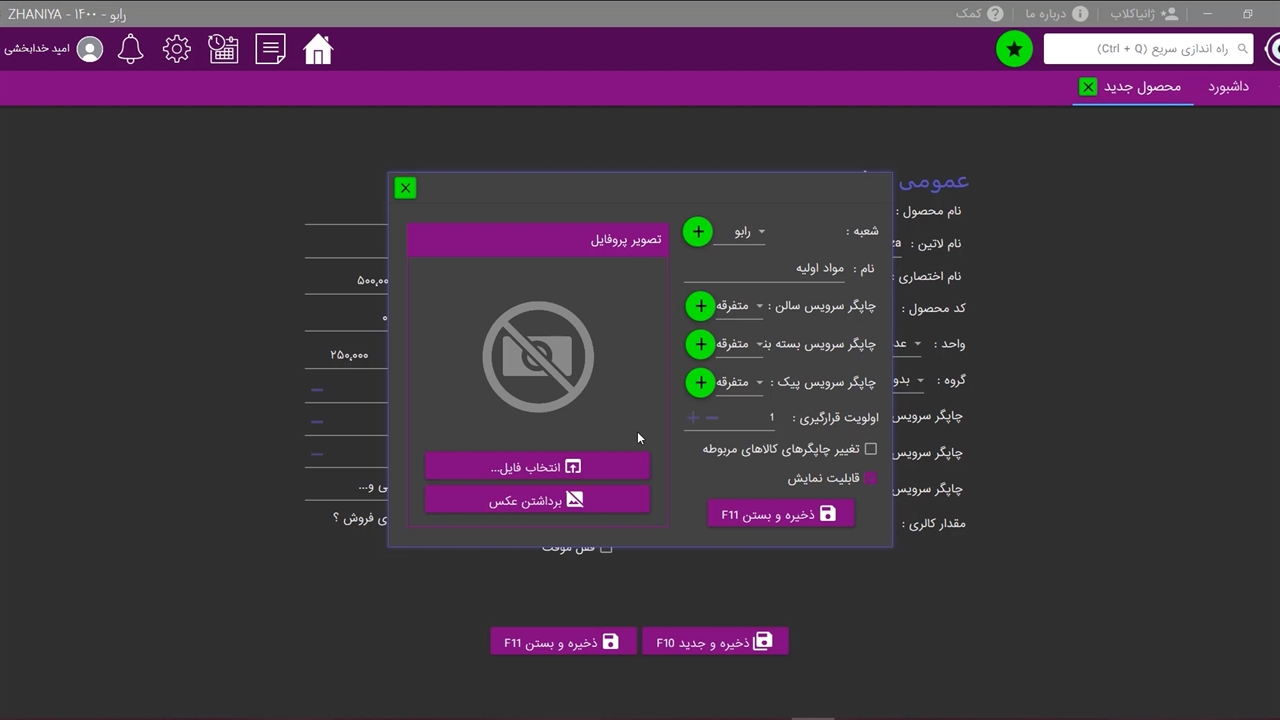This screenshot has height=720, width=1280.
Task: Switch to the داشبورد tab
Action: pos(1228,87)
